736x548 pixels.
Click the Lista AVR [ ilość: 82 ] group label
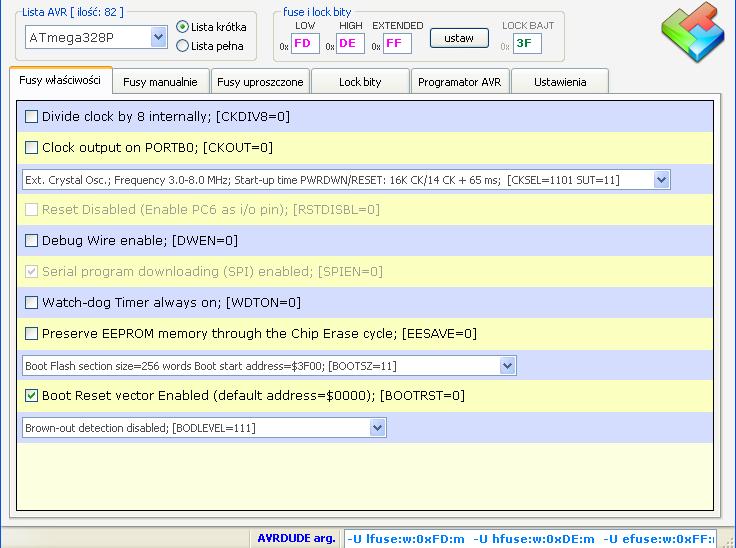(73, 12)
